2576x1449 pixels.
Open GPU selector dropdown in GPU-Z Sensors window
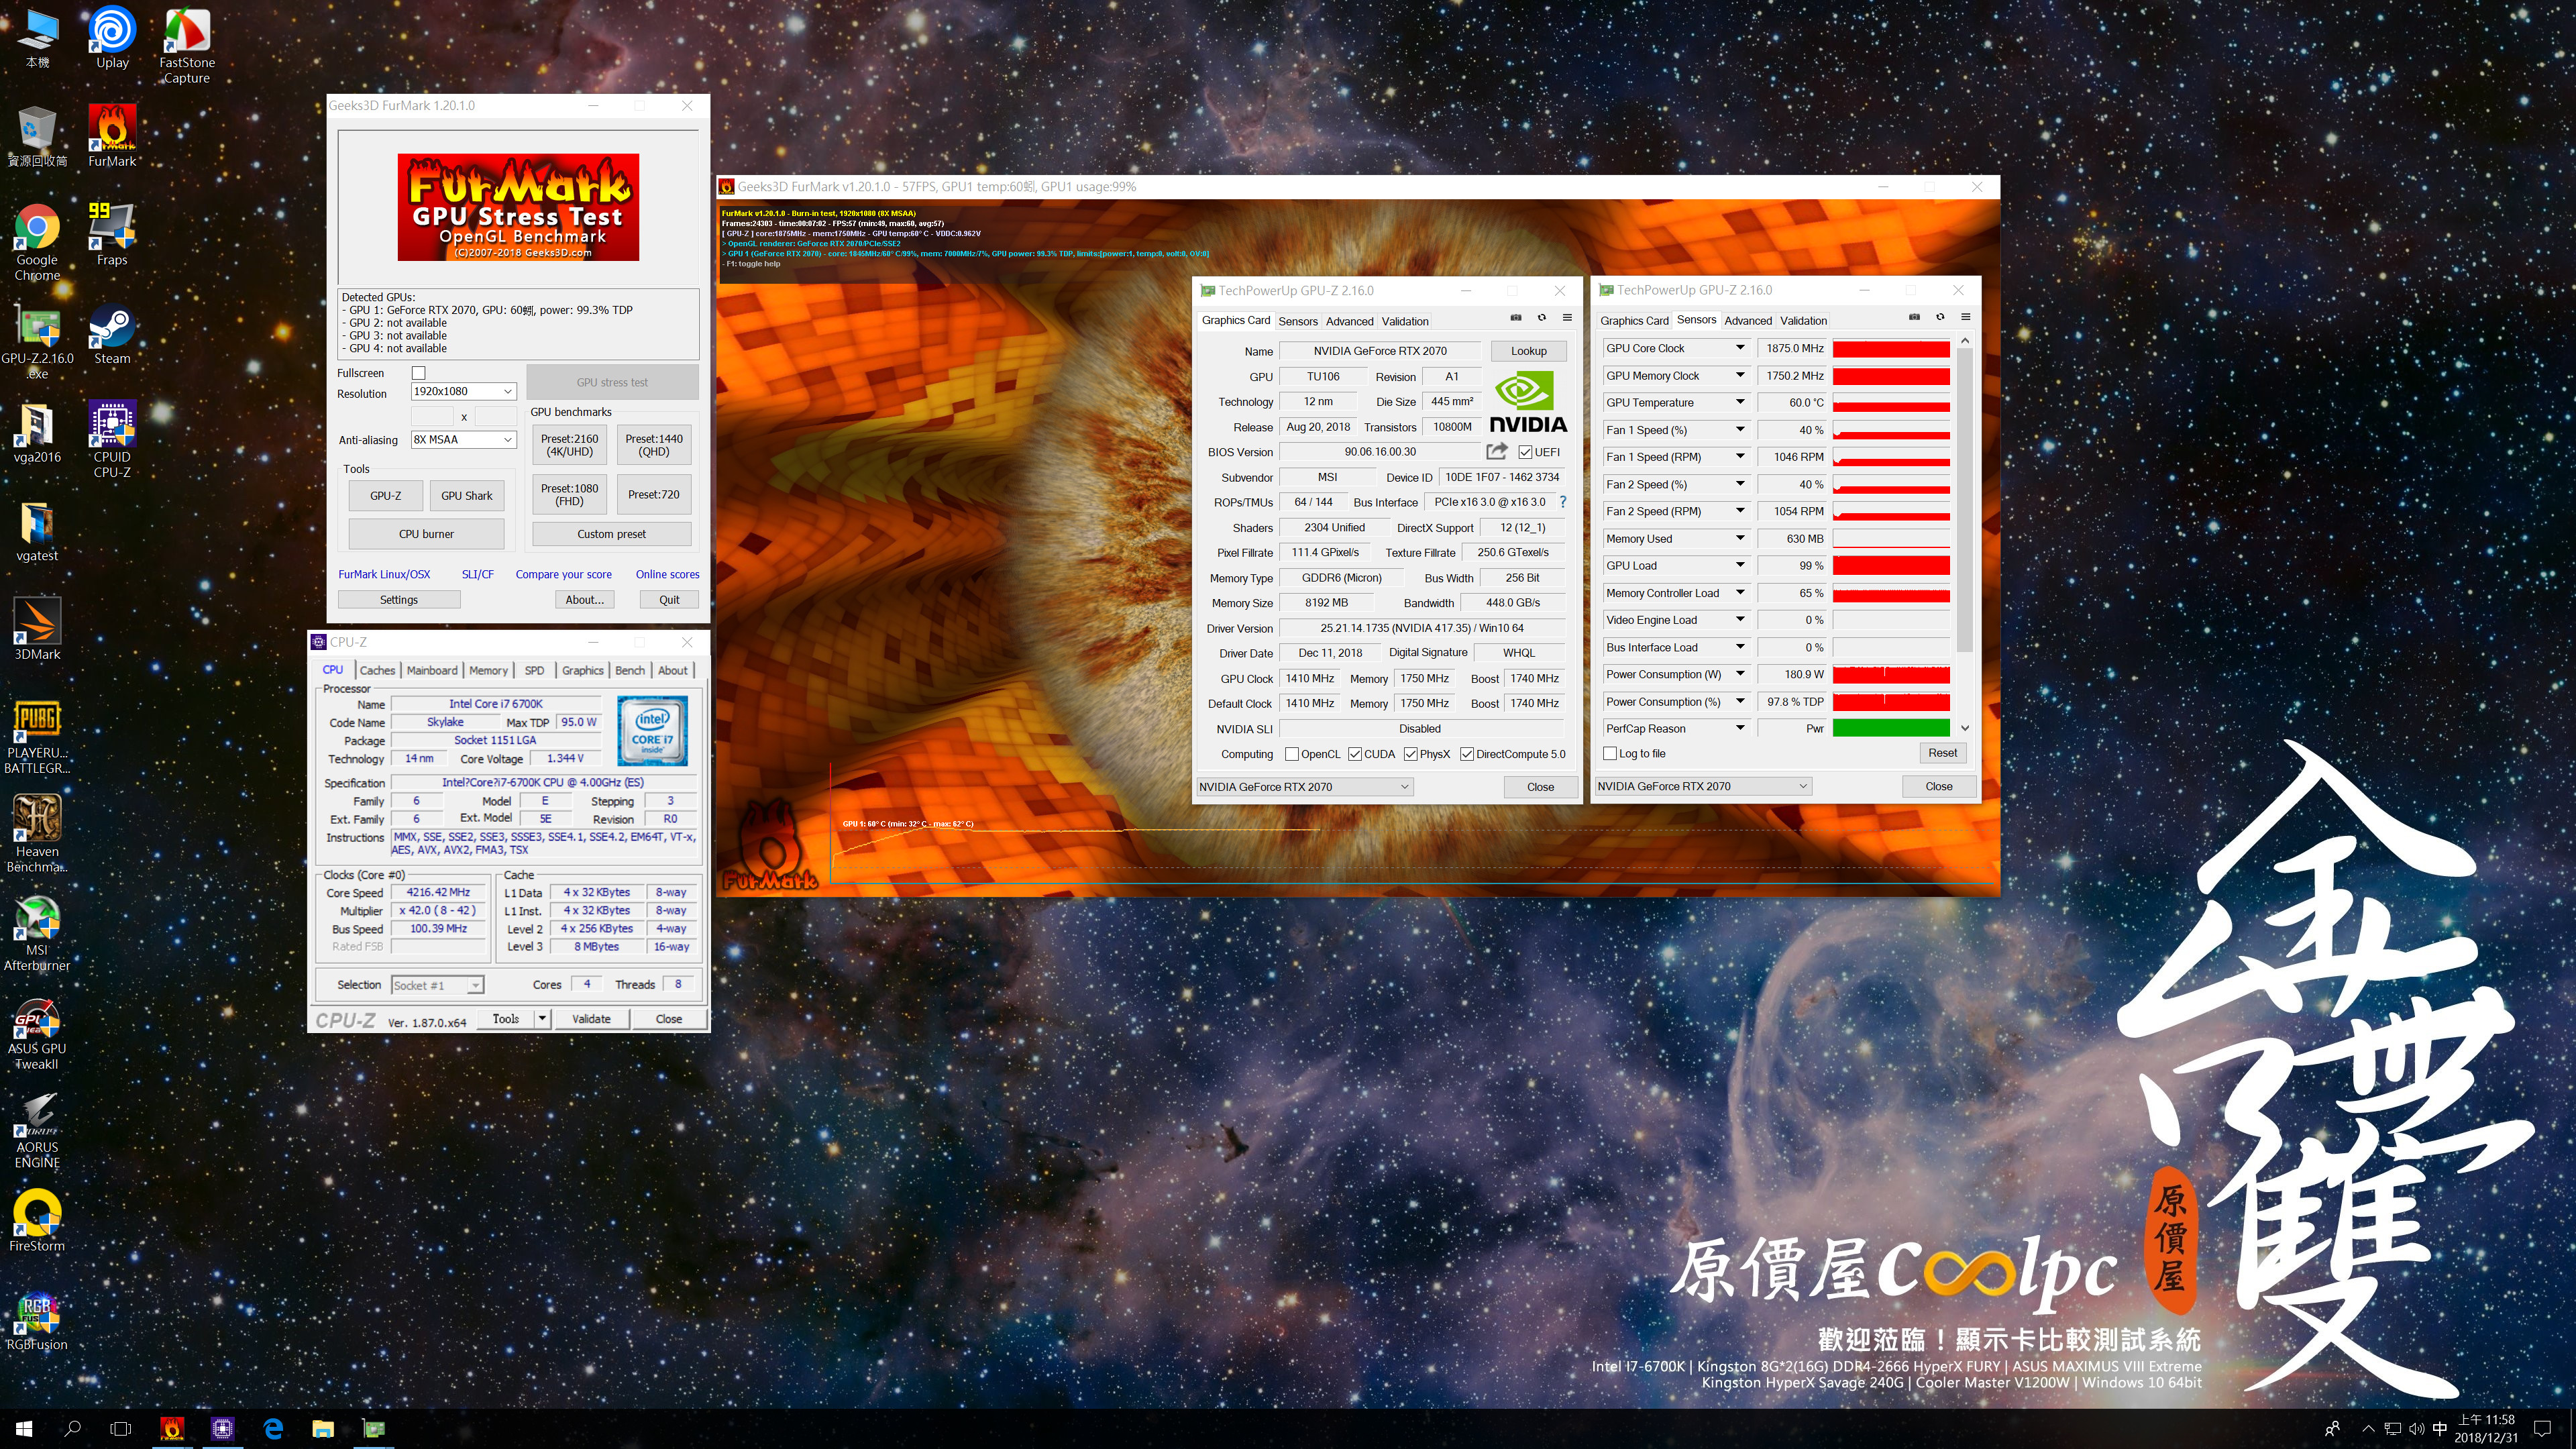tap(1703, 786)
